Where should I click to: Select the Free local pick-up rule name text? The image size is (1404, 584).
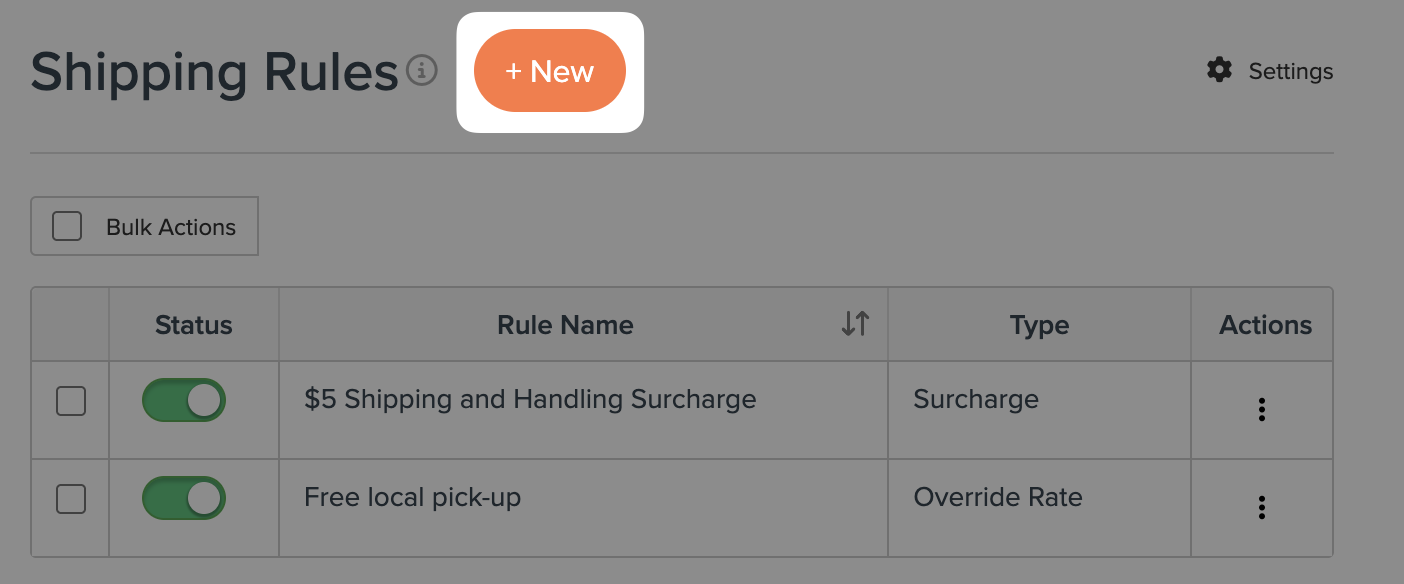(x=411, y=497)
